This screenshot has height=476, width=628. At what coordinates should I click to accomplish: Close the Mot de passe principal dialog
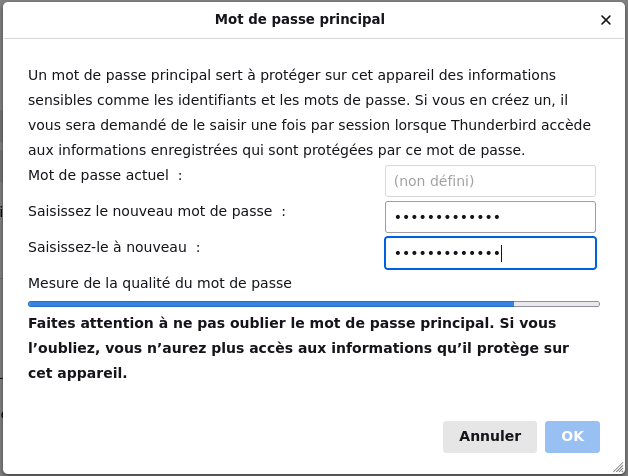605,20
